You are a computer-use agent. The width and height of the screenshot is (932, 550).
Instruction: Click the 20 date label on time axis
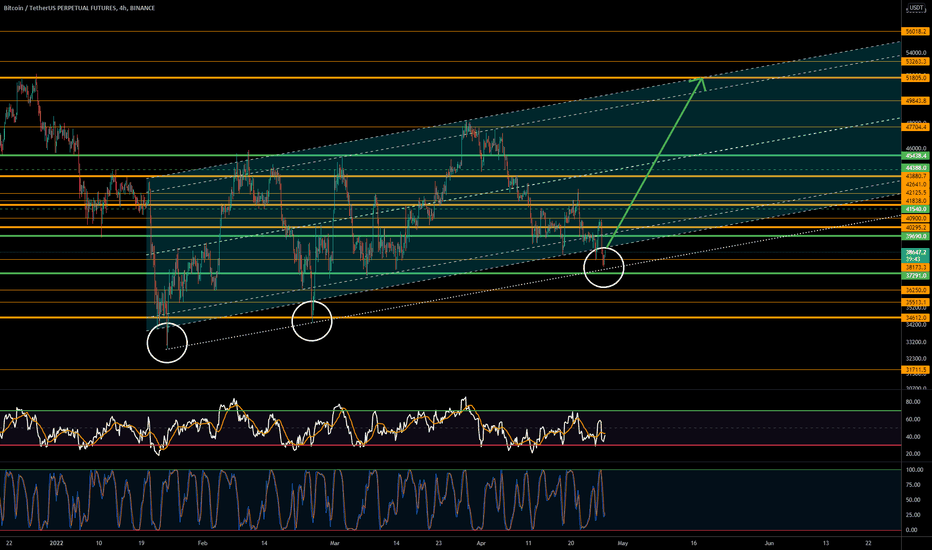(571, 543)
